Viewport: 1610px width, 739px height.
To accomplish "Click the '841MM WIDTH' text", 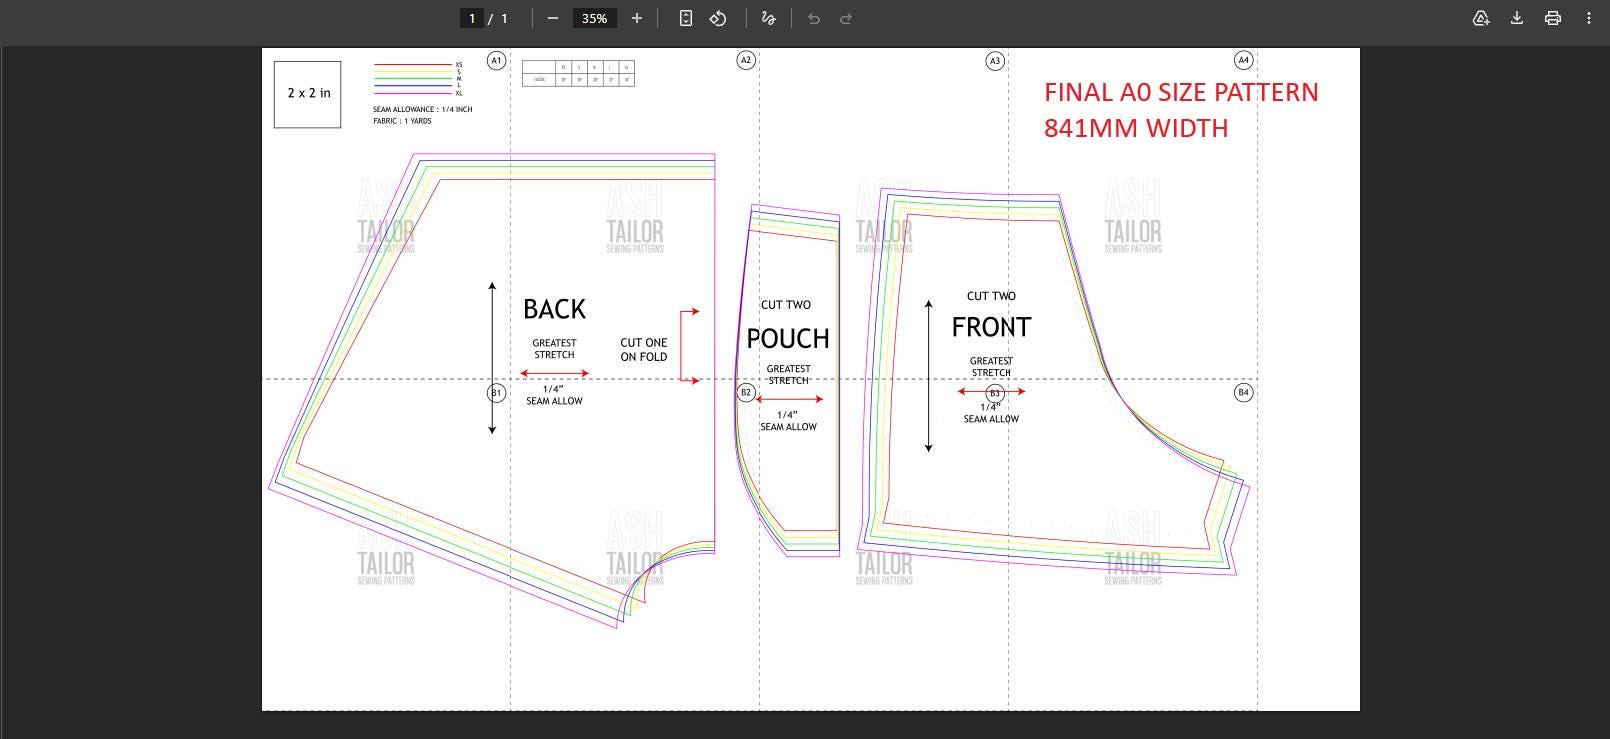I will click(x=1136, y=128).
